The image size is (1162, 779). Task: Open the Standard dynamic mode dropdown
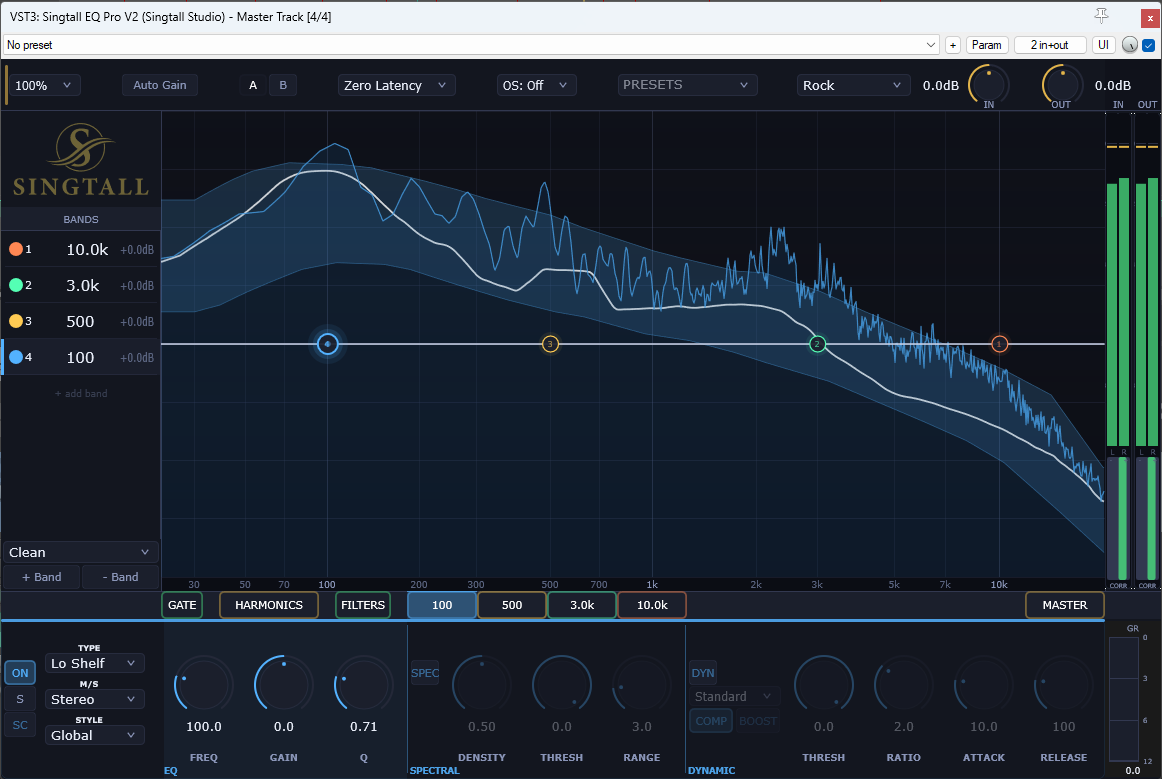[x=734, y=696]
